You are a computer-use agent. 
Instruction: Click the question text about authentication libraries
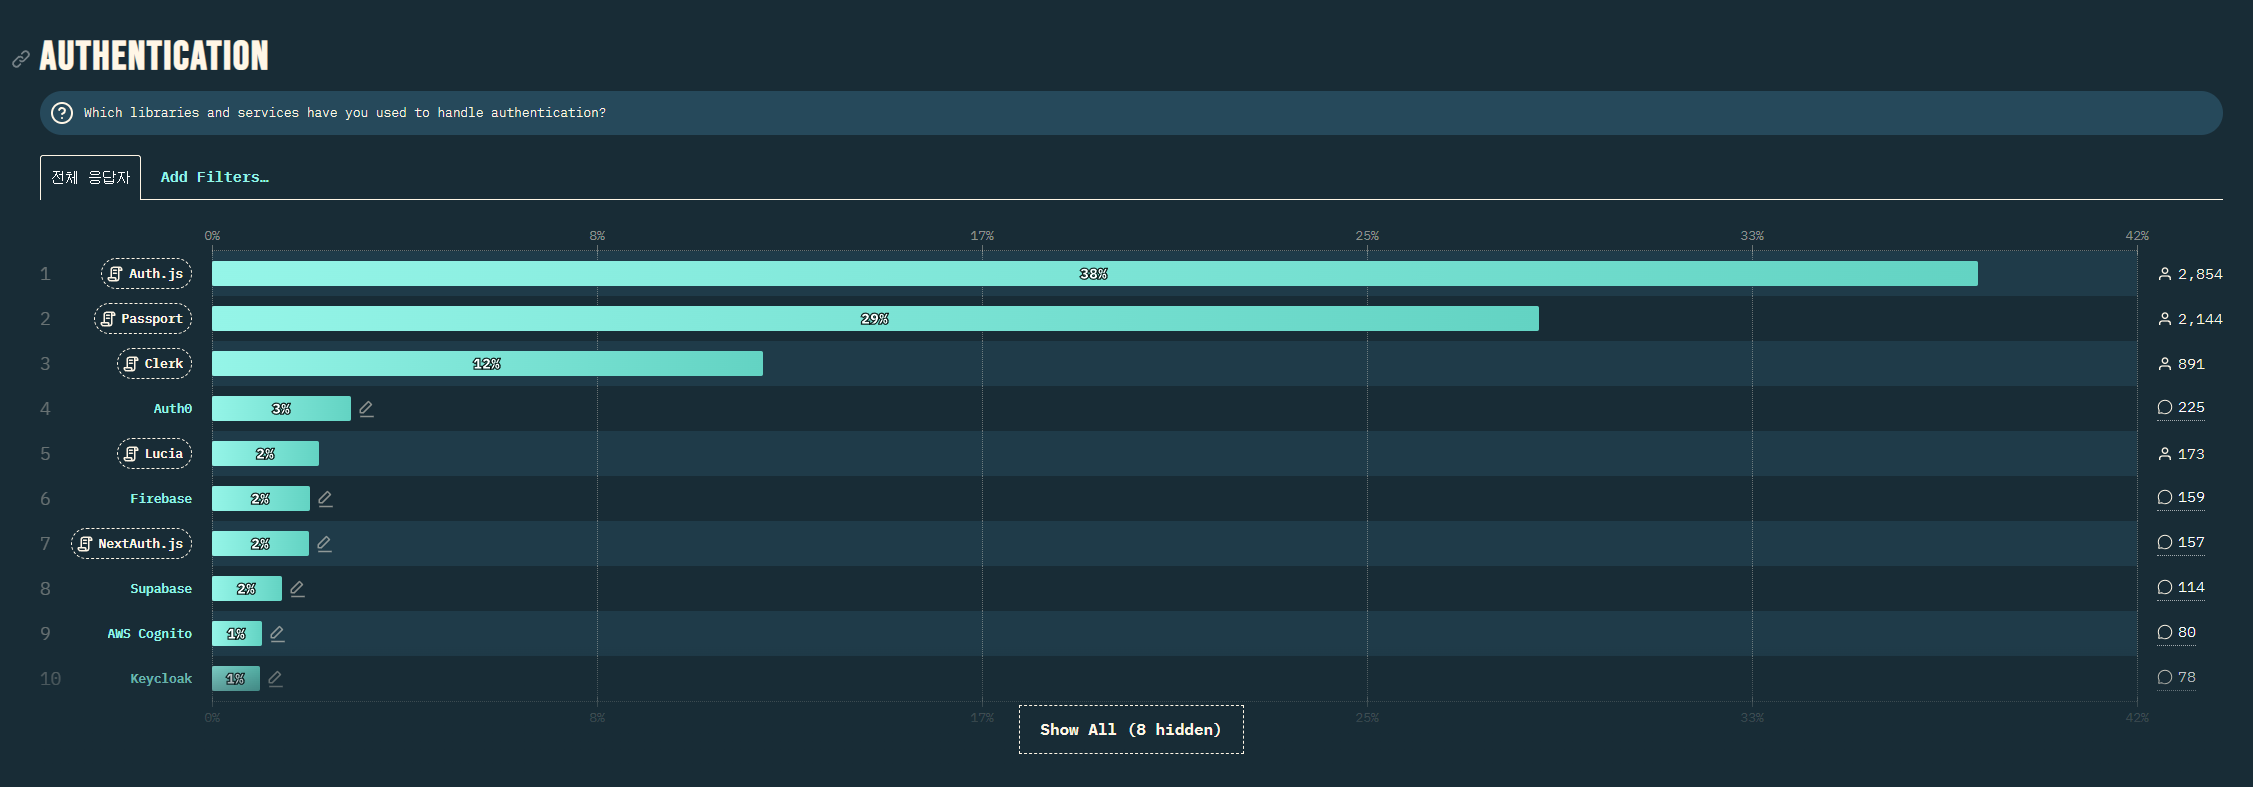[x=345, y=113]
